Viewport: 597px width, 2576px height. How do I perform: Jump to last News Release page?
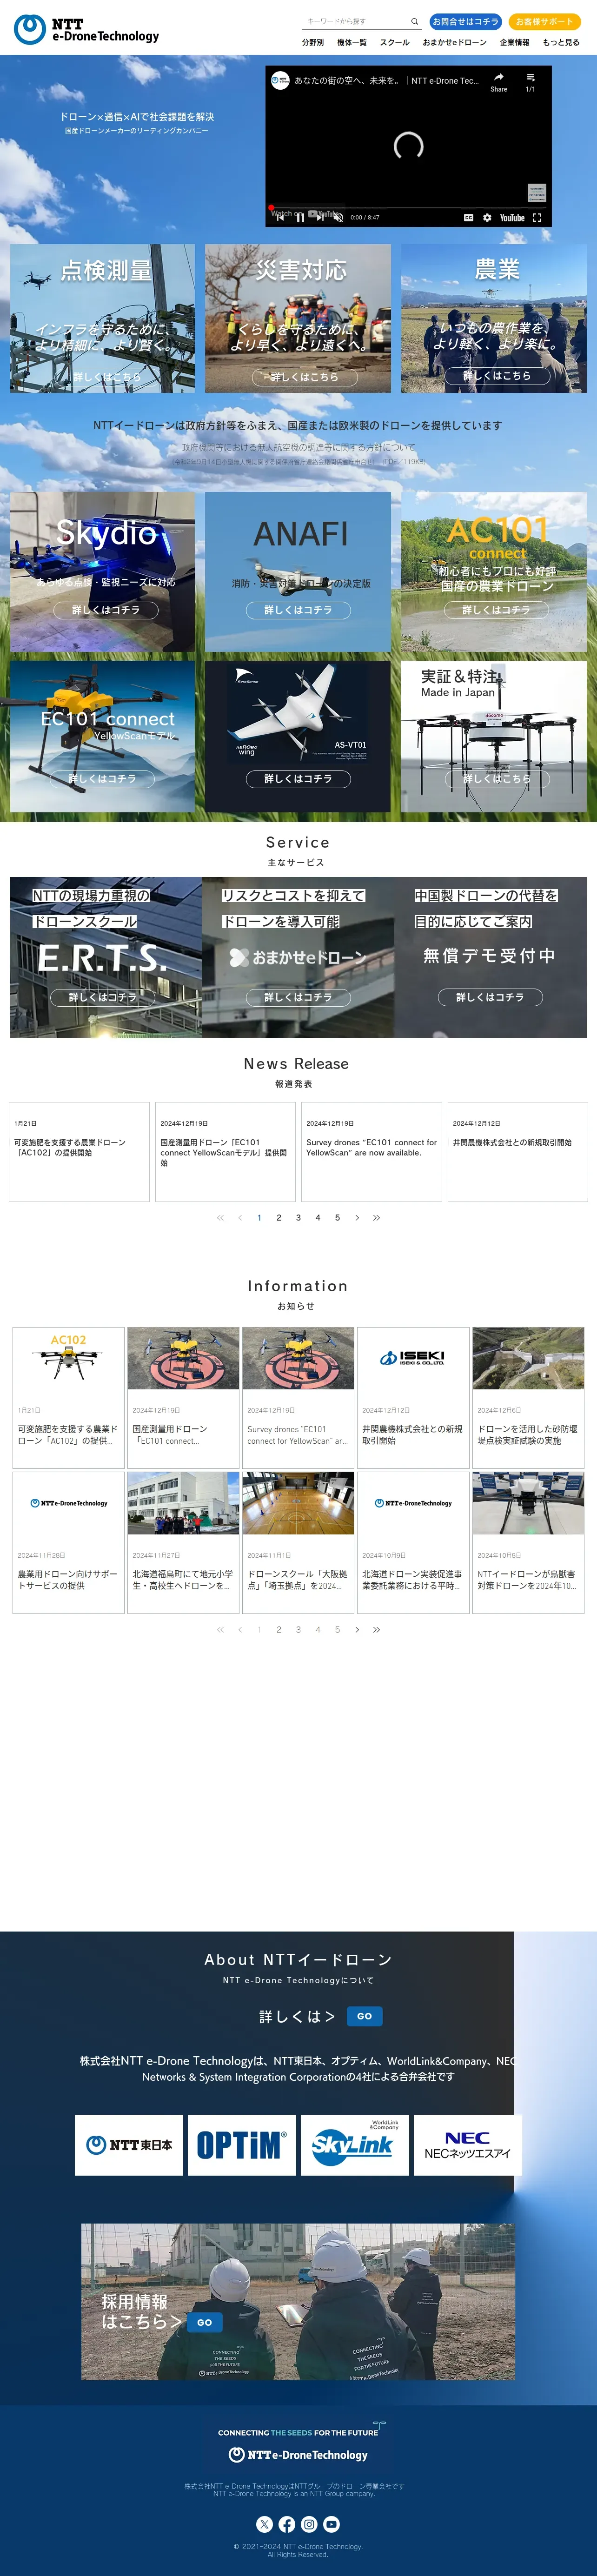[x=376, y=1217]
